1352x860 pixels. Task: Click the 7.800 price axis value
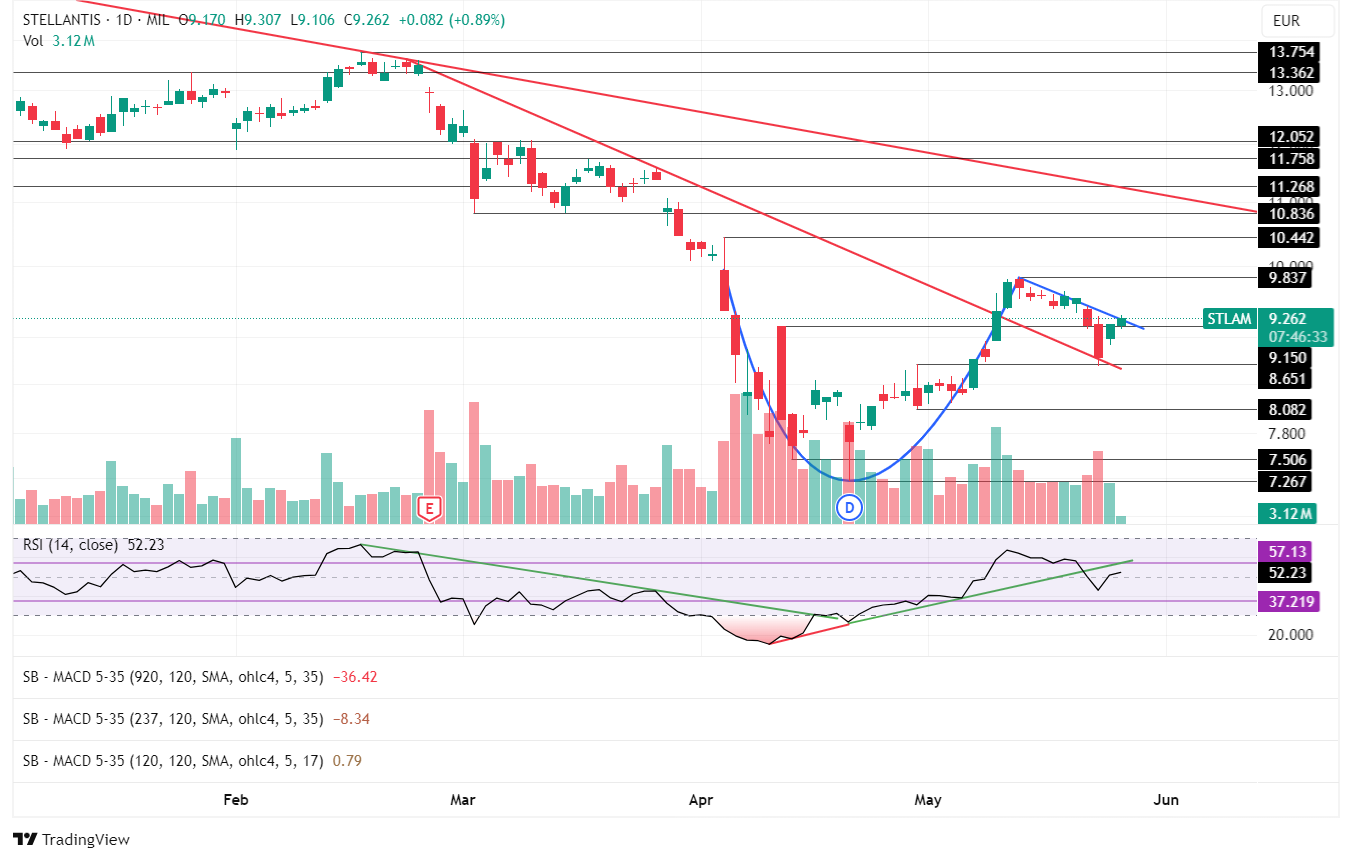click(x=1288, y=434)
